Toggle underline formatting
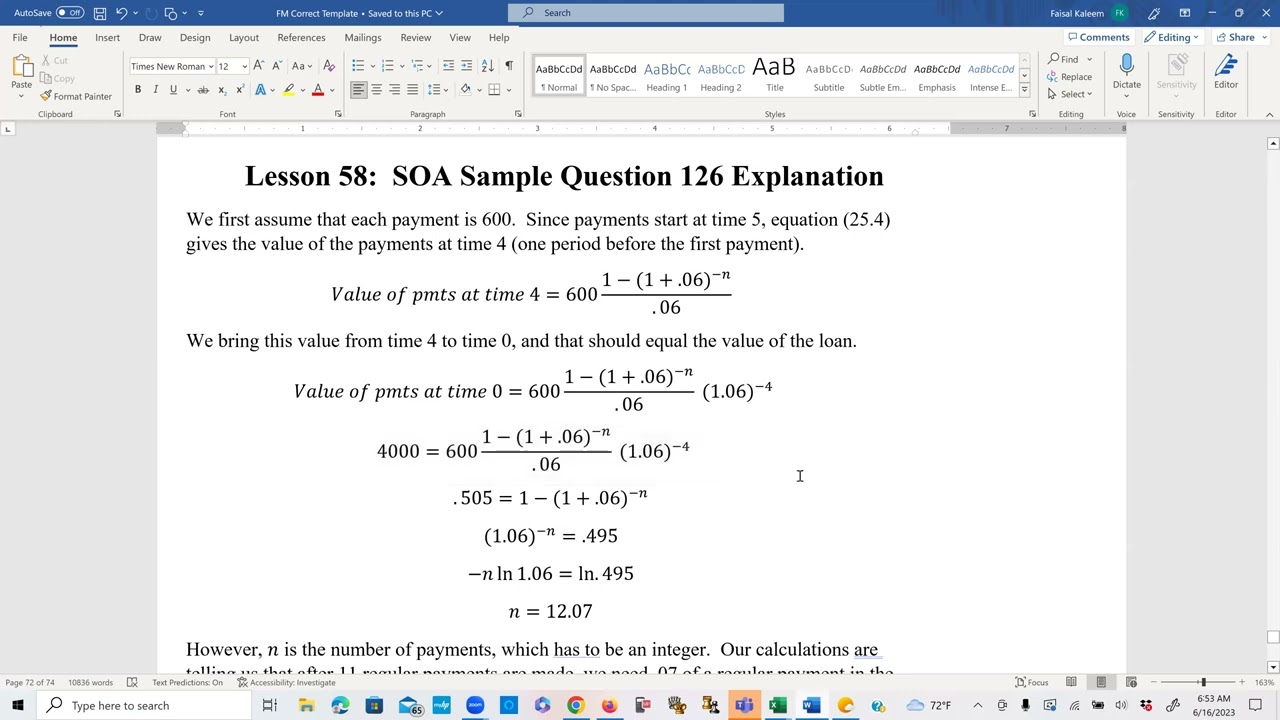Image resolution: width=1280 pixels, height=720 pixels. coord(173,89)
